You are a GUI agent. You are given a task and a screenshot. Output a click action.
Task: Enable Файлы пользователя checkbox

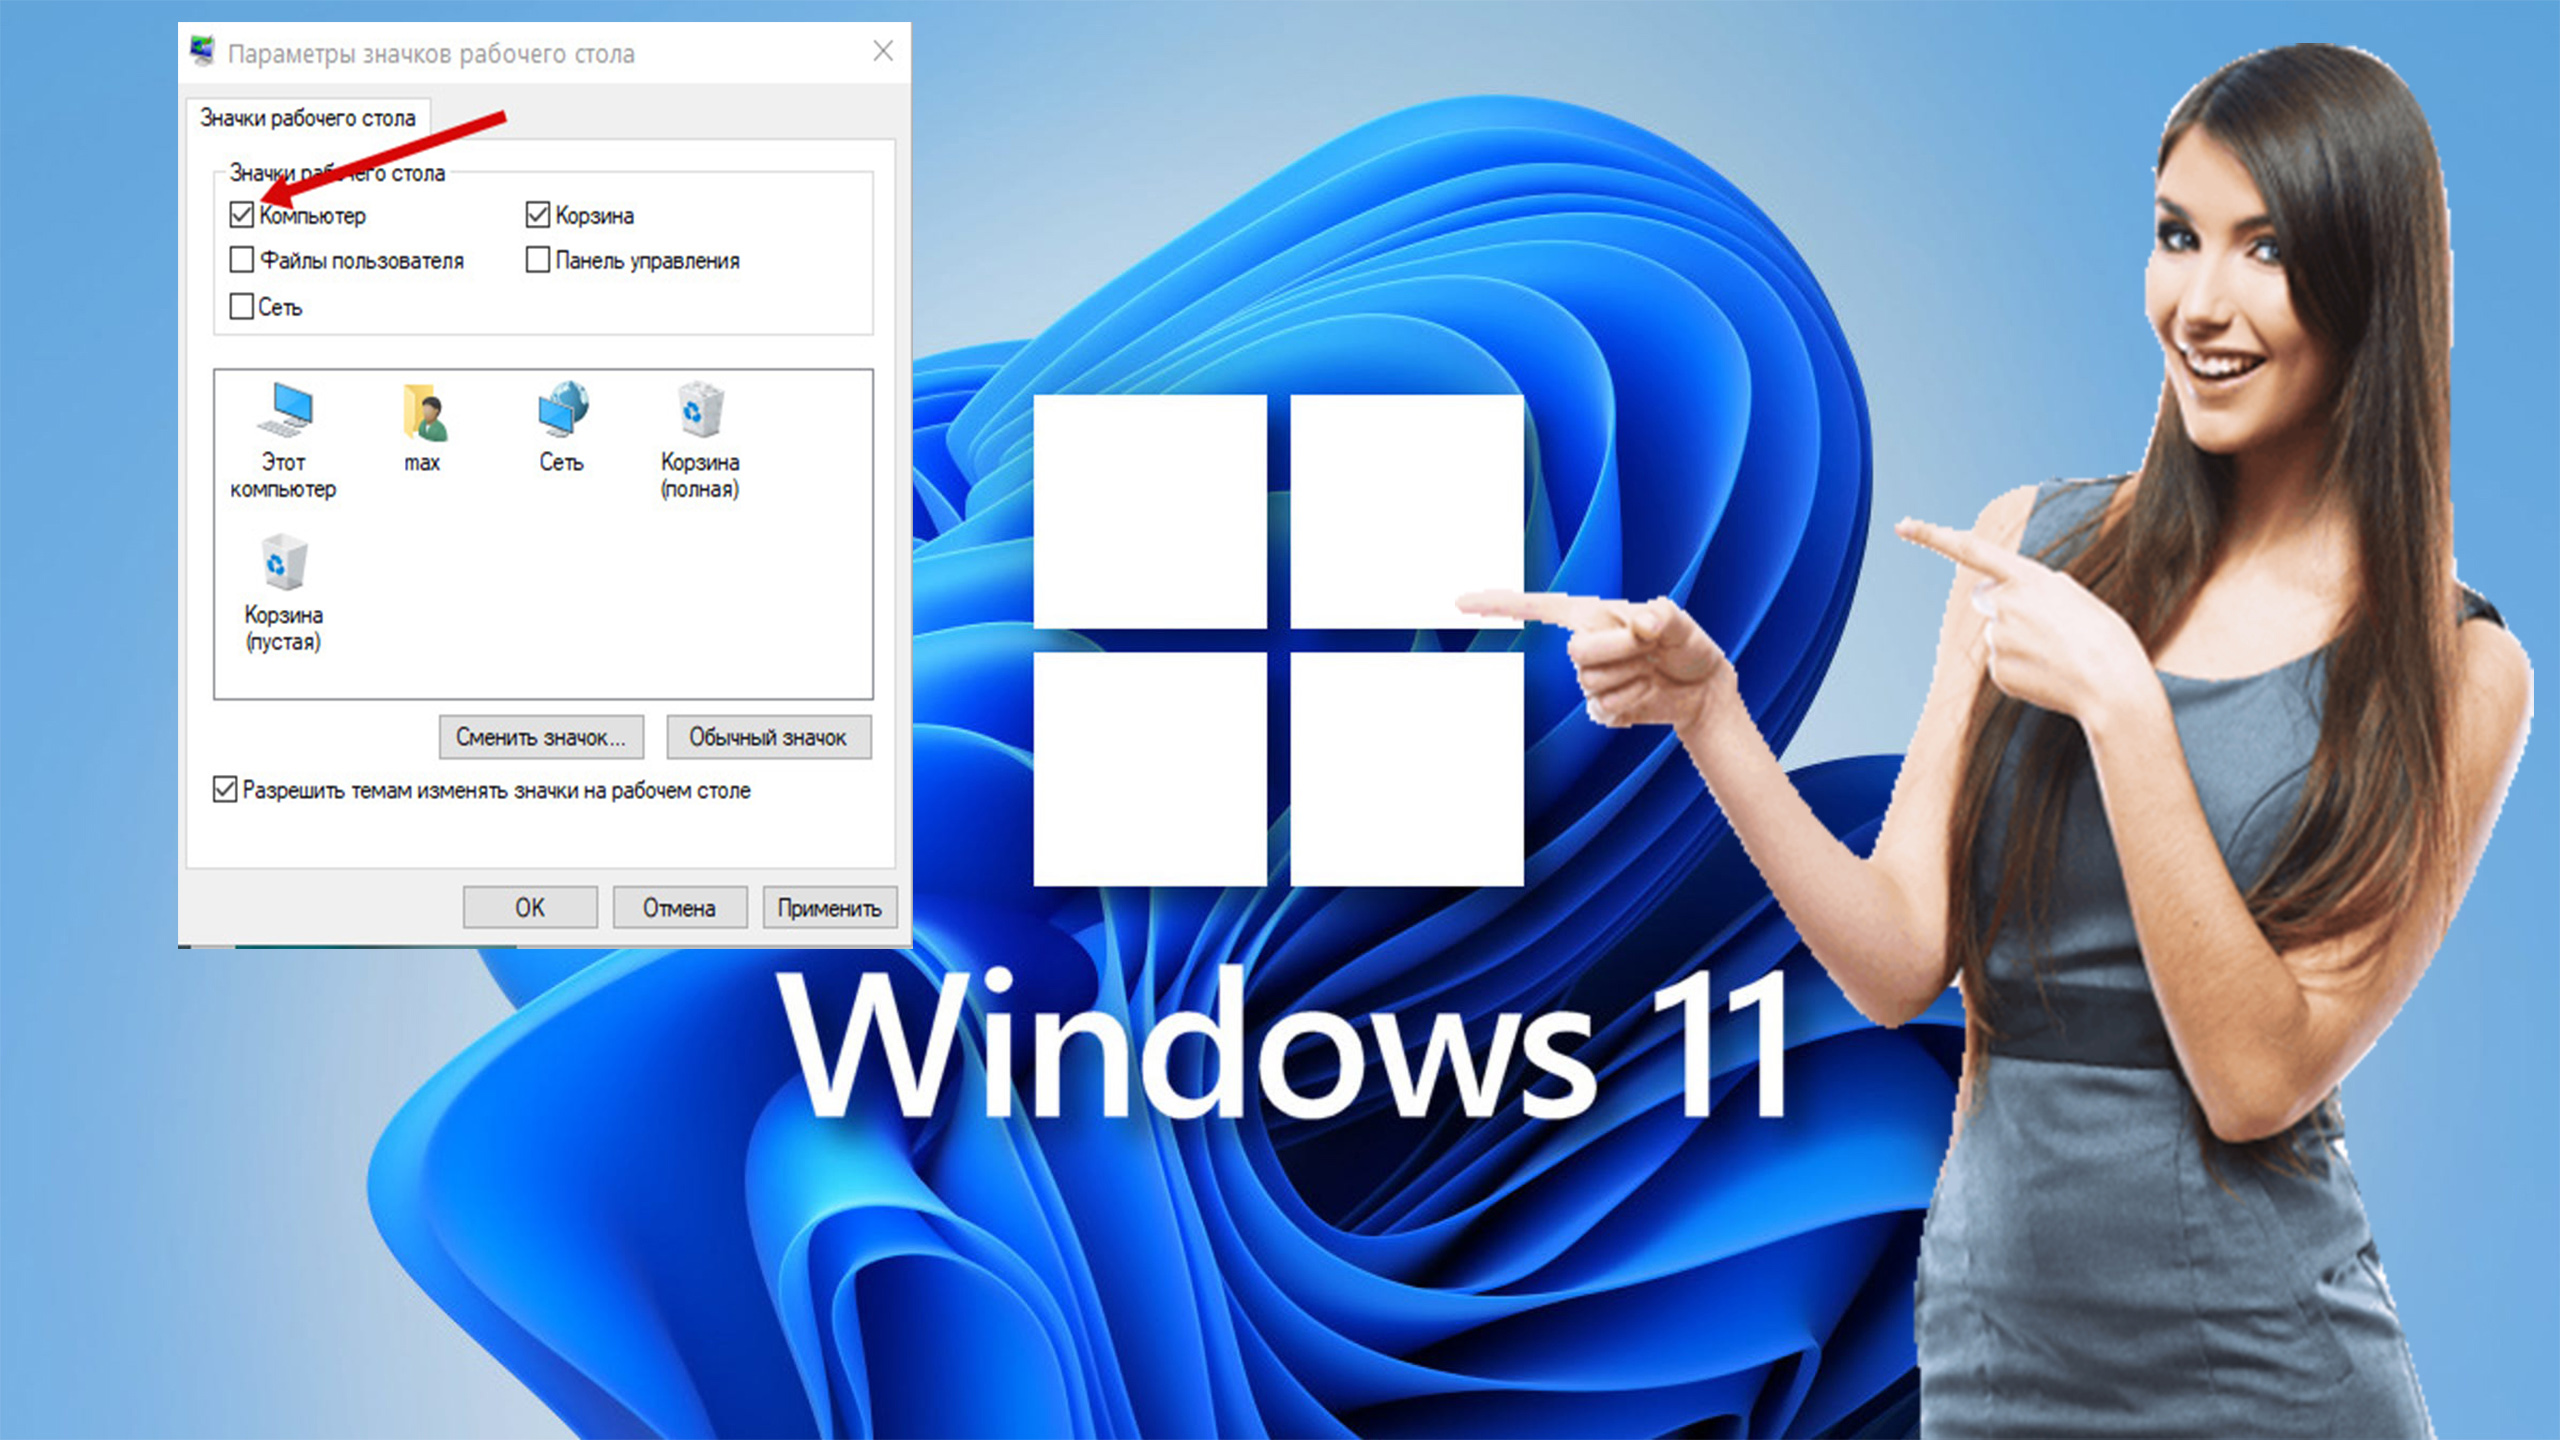(x=241, y=260)
